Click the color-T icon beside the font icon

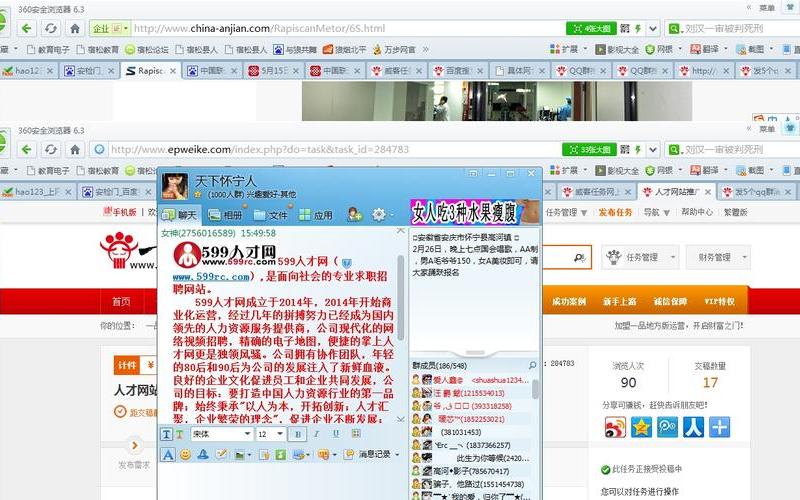pyautogui.click(x=180, y=434)
